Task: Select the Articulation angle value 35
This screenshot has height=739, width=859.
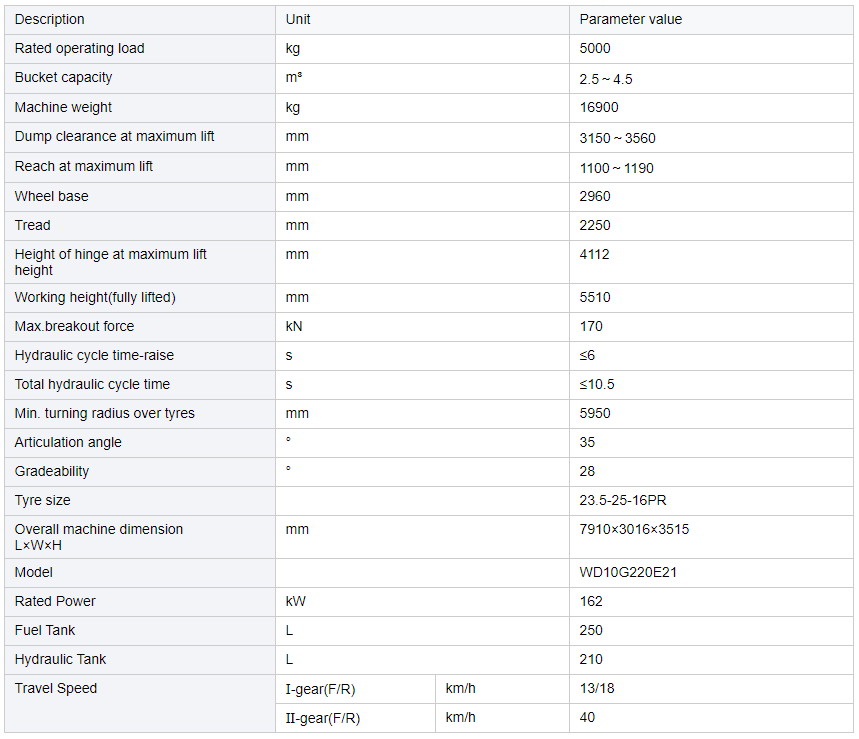Action: click(587, 442)
